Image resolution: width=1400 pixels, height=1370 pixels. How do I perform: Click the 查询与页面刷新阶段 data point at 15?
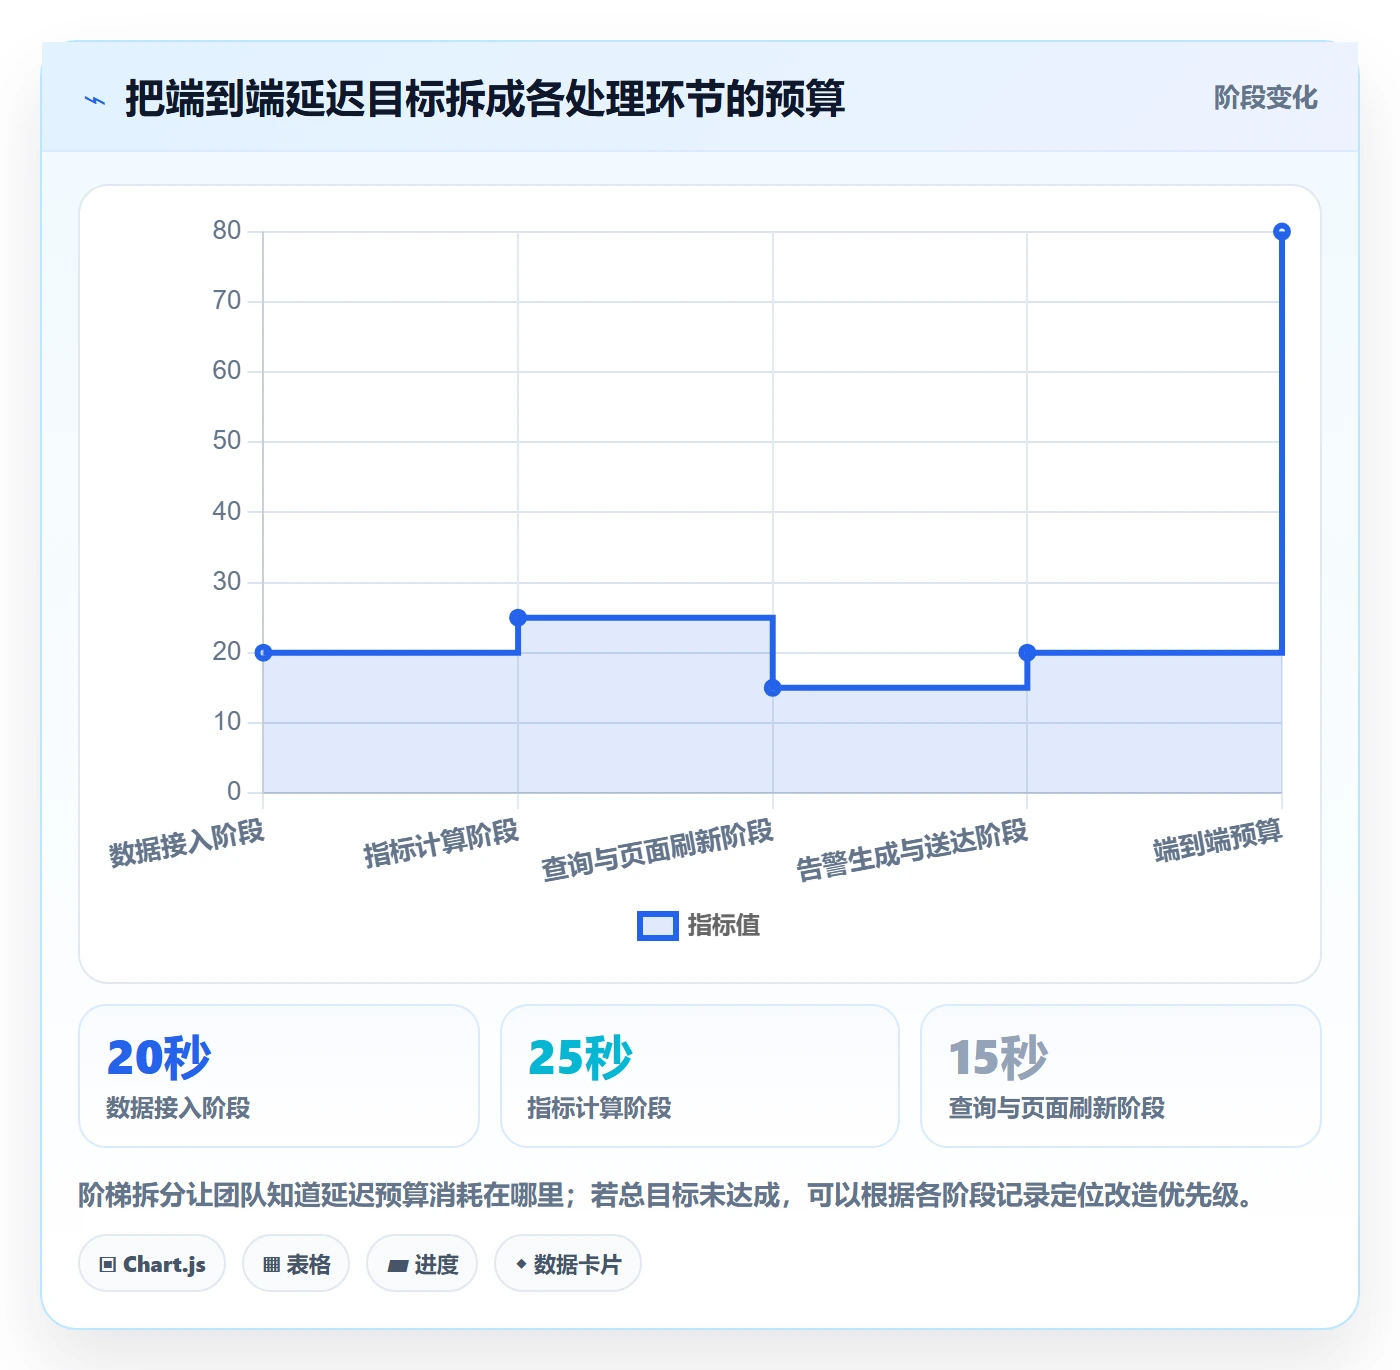click(x=773, y=688)
